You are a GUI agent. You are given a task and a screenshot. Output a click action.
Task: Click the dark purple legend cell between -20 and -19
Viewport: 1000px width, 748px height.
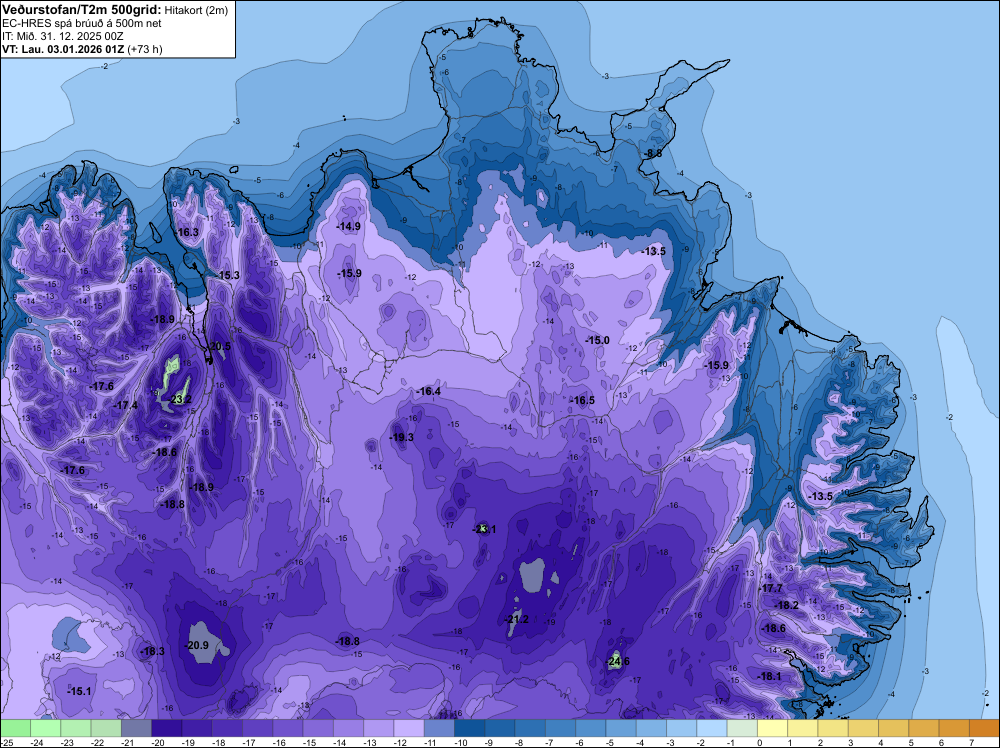click(x=166, y=728)
